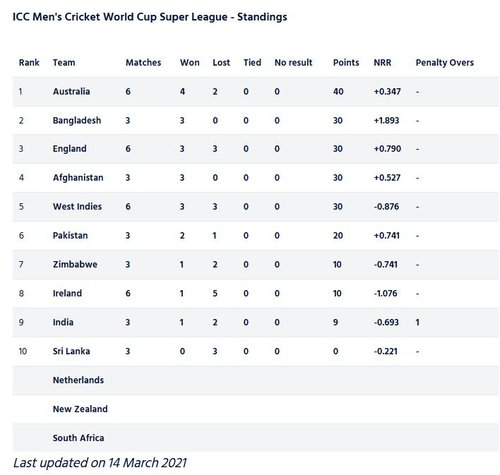
Task: Select the England team name
Action: coord(70,149)
